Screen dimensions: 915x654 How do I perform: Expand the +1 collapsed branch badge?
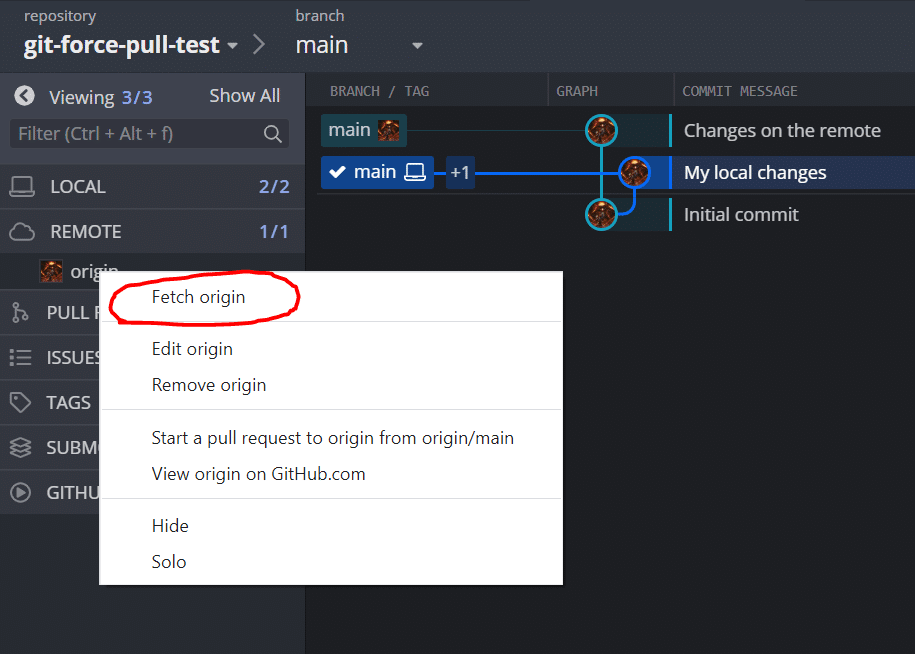tap(460, 172)
